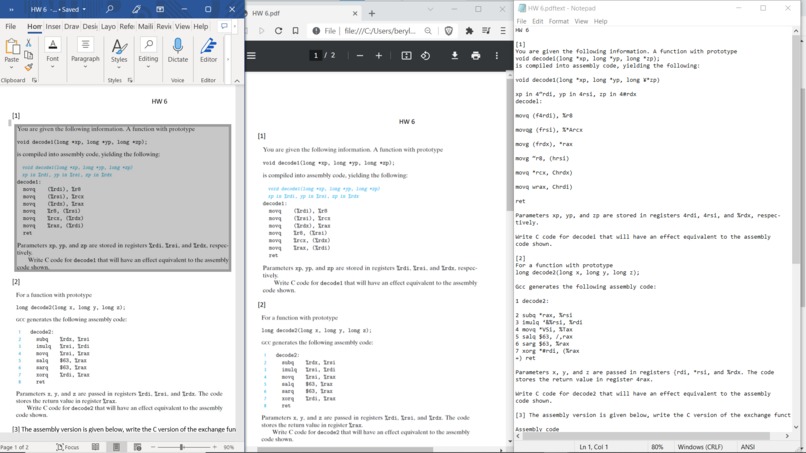Screen dimensions: 806x453
Task: Switch to the View ribbon tab
Action: tap(182, 26)
